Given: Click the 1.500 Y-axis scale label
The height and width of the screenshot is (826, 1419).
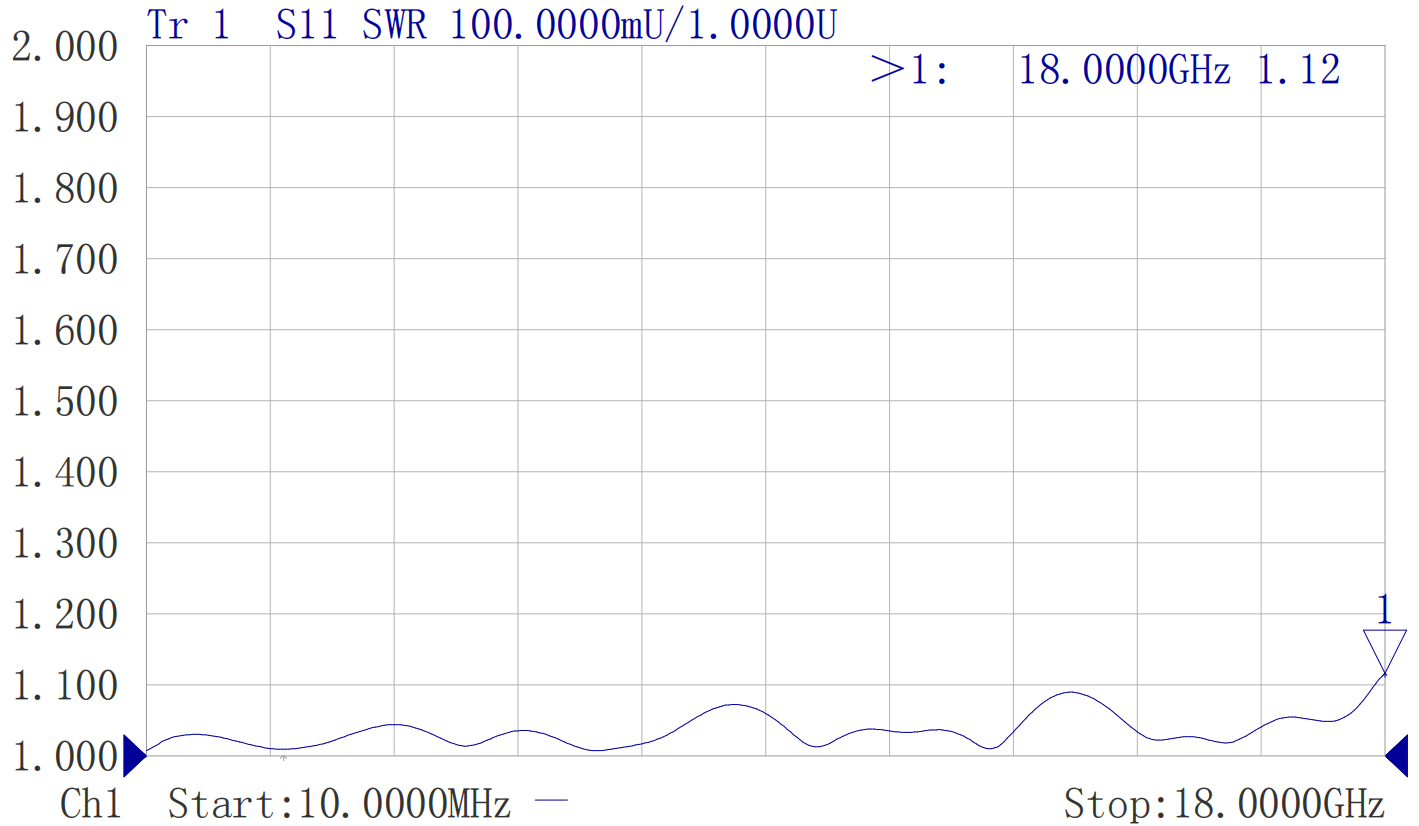Looking at the screenshot, I should [64, 402].
